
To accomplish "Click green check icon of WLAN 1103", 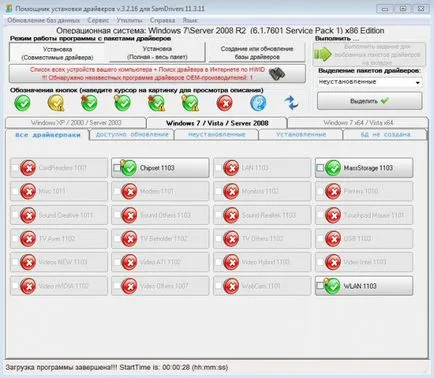I will click(x=332, y=286).
